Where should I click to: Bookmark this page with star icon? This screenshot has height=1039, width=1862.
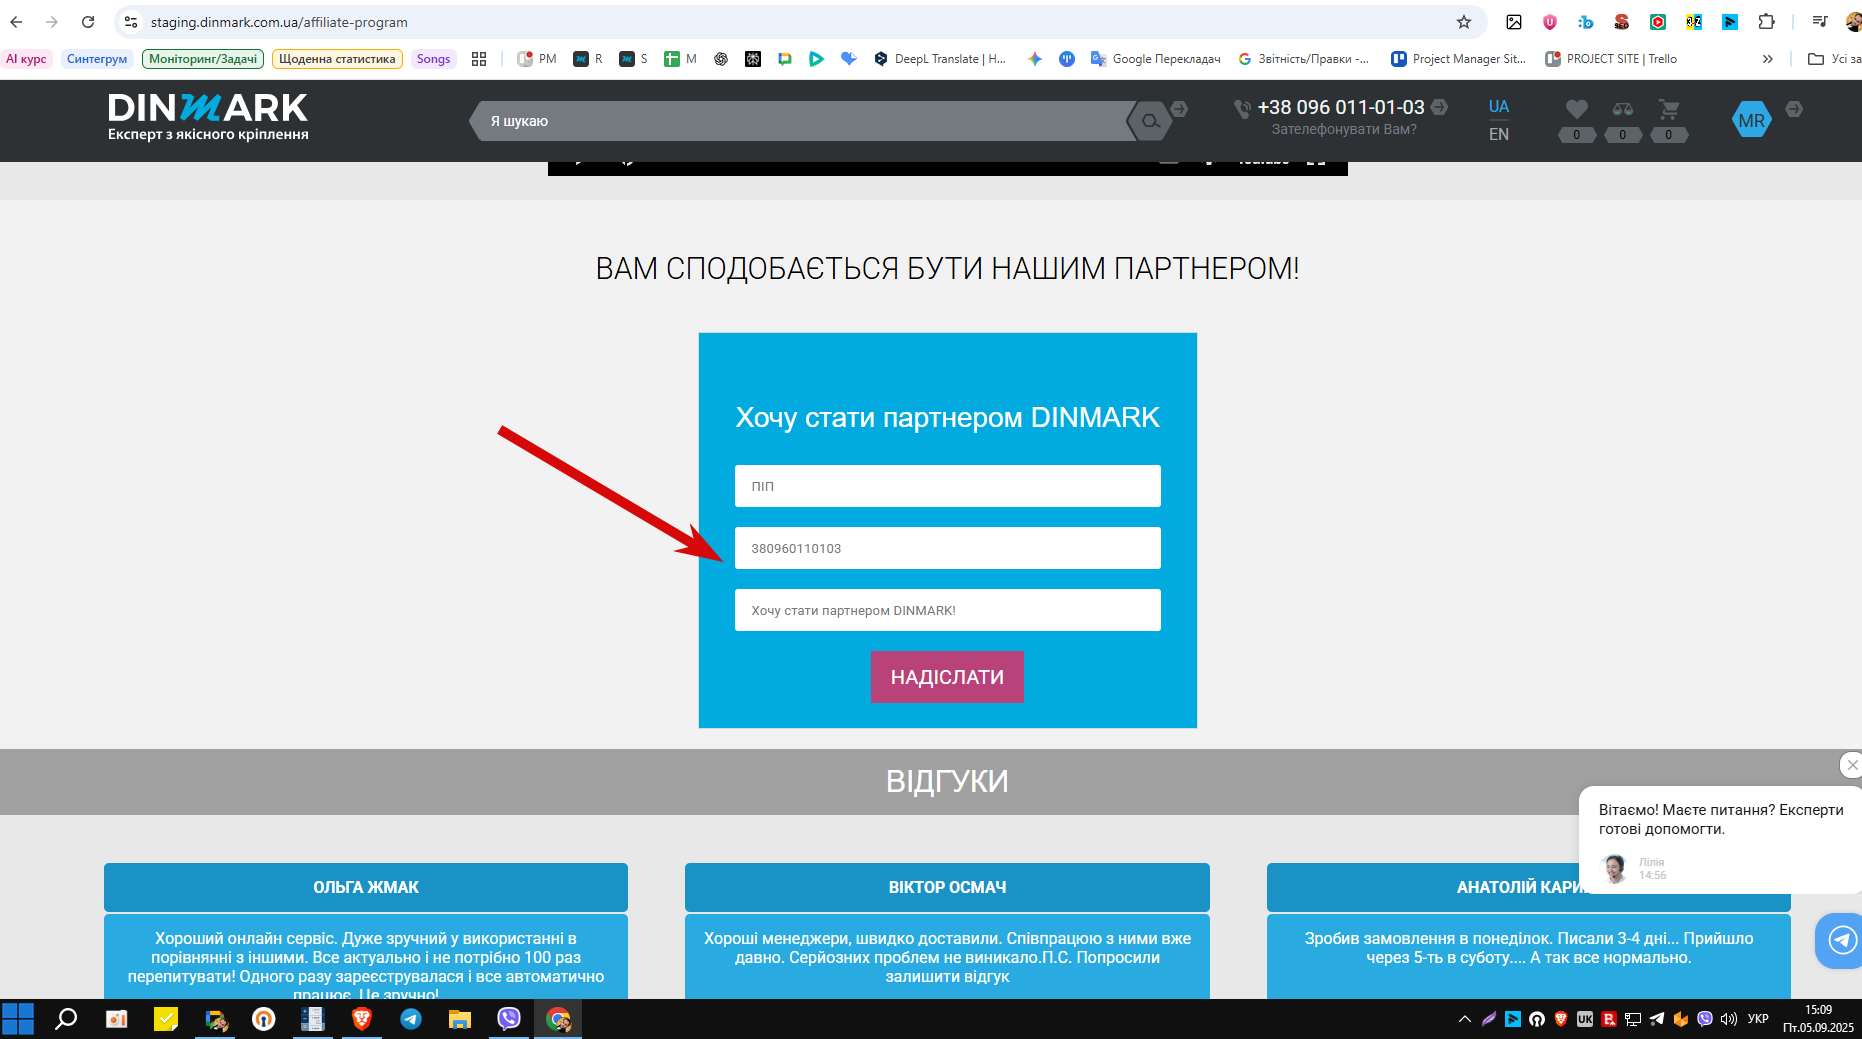[x=1464, y=22]
